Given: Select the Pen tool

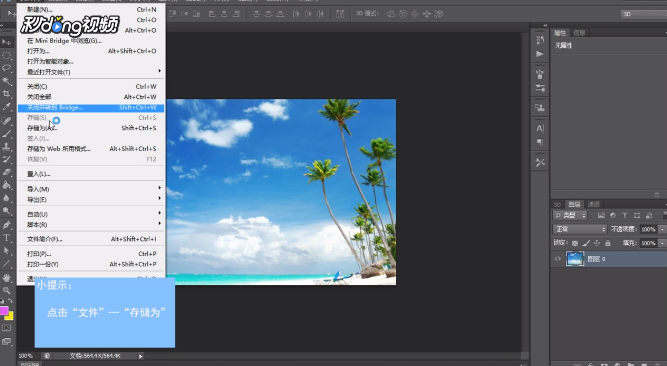Looking at the screenshot, I should (x=6, y=225).
